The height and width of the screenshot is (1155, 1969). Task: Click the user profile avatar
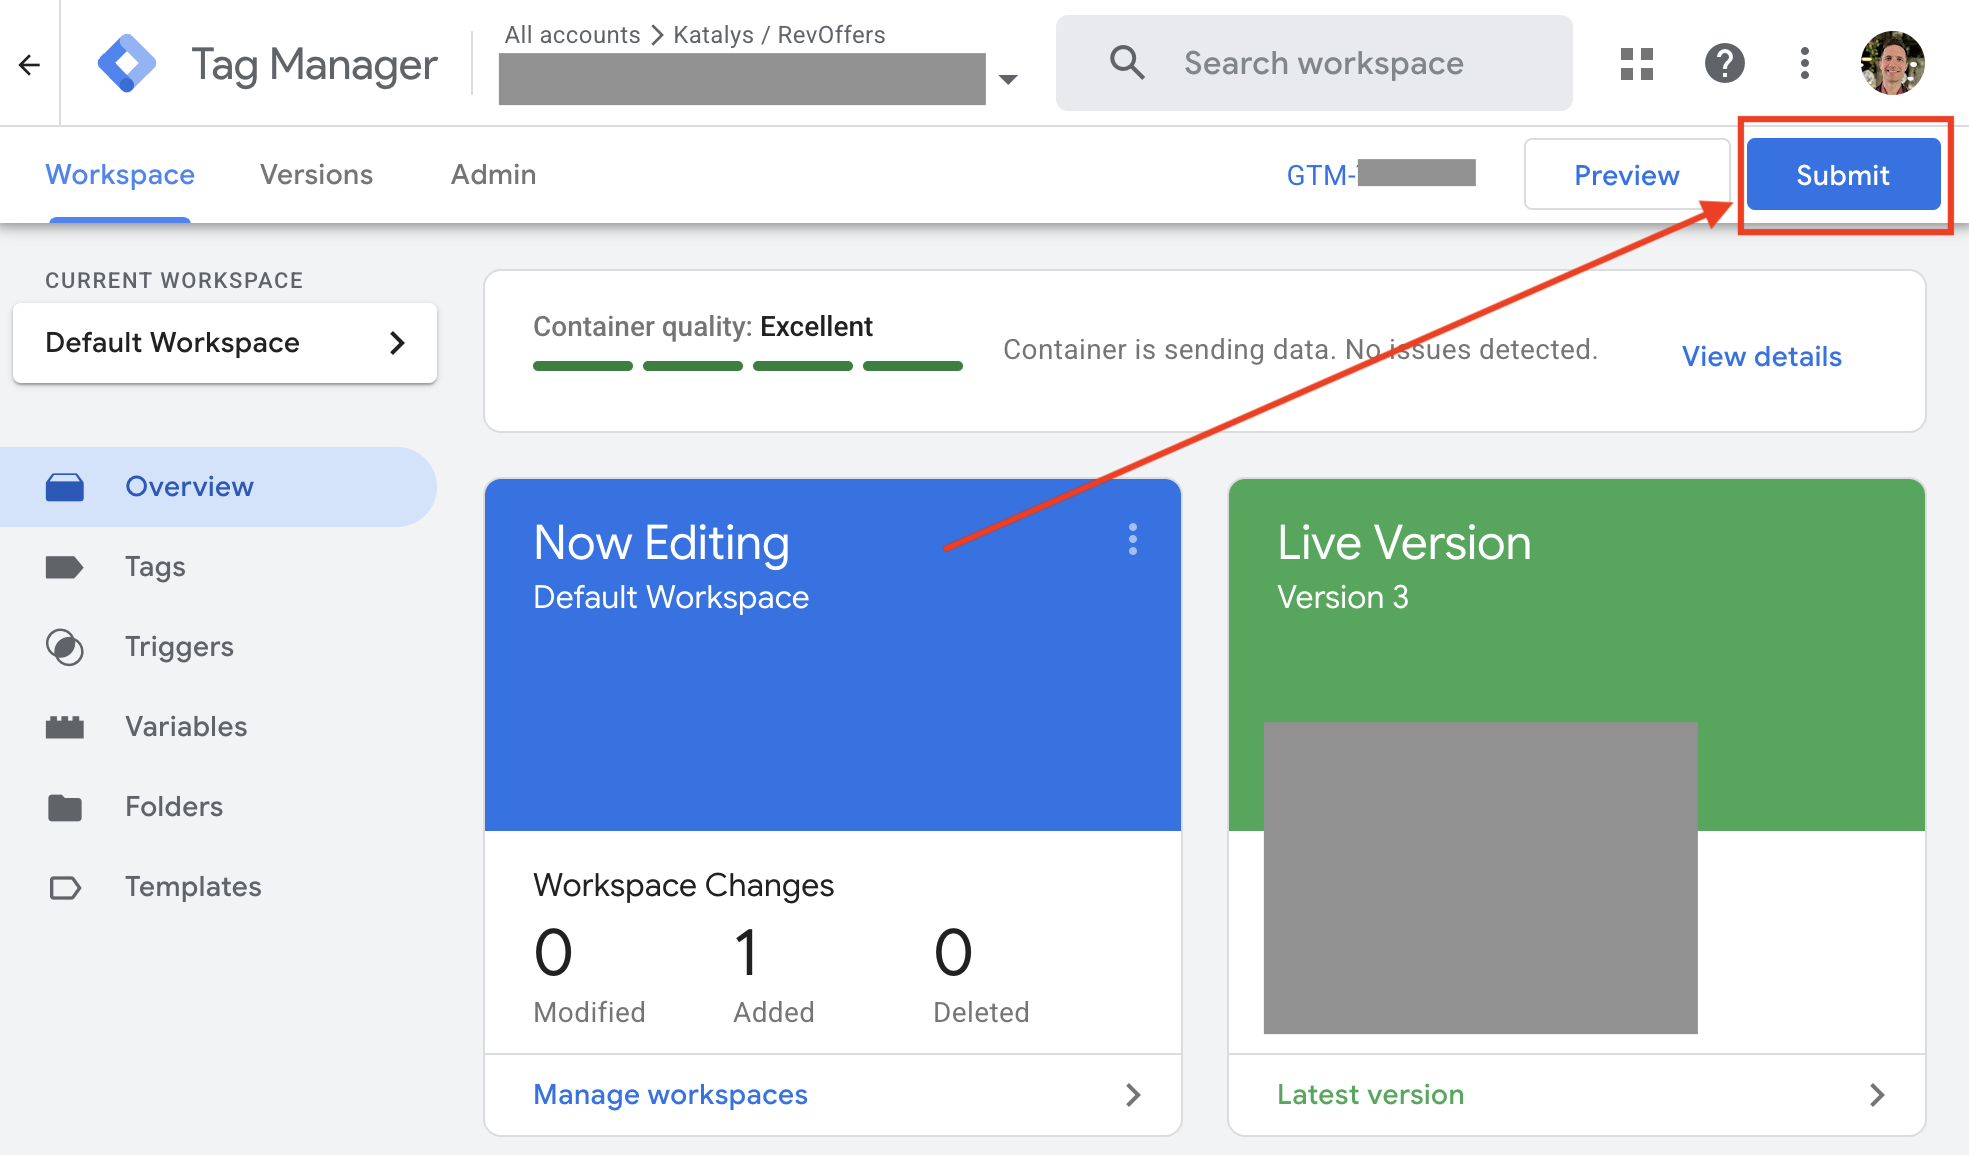pos(1891,64)
